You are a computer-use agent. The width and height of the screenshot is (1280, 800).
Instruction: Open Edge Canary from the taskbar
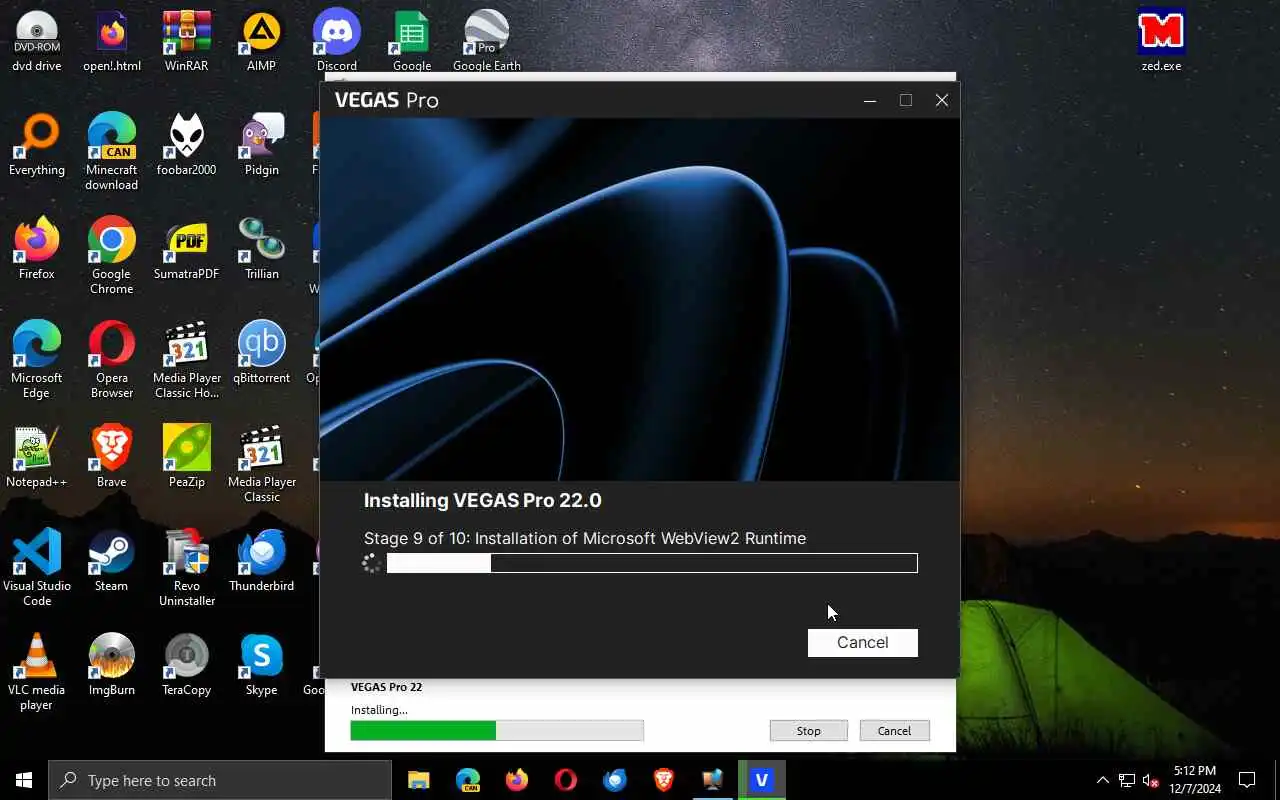[x=468, y=780]
